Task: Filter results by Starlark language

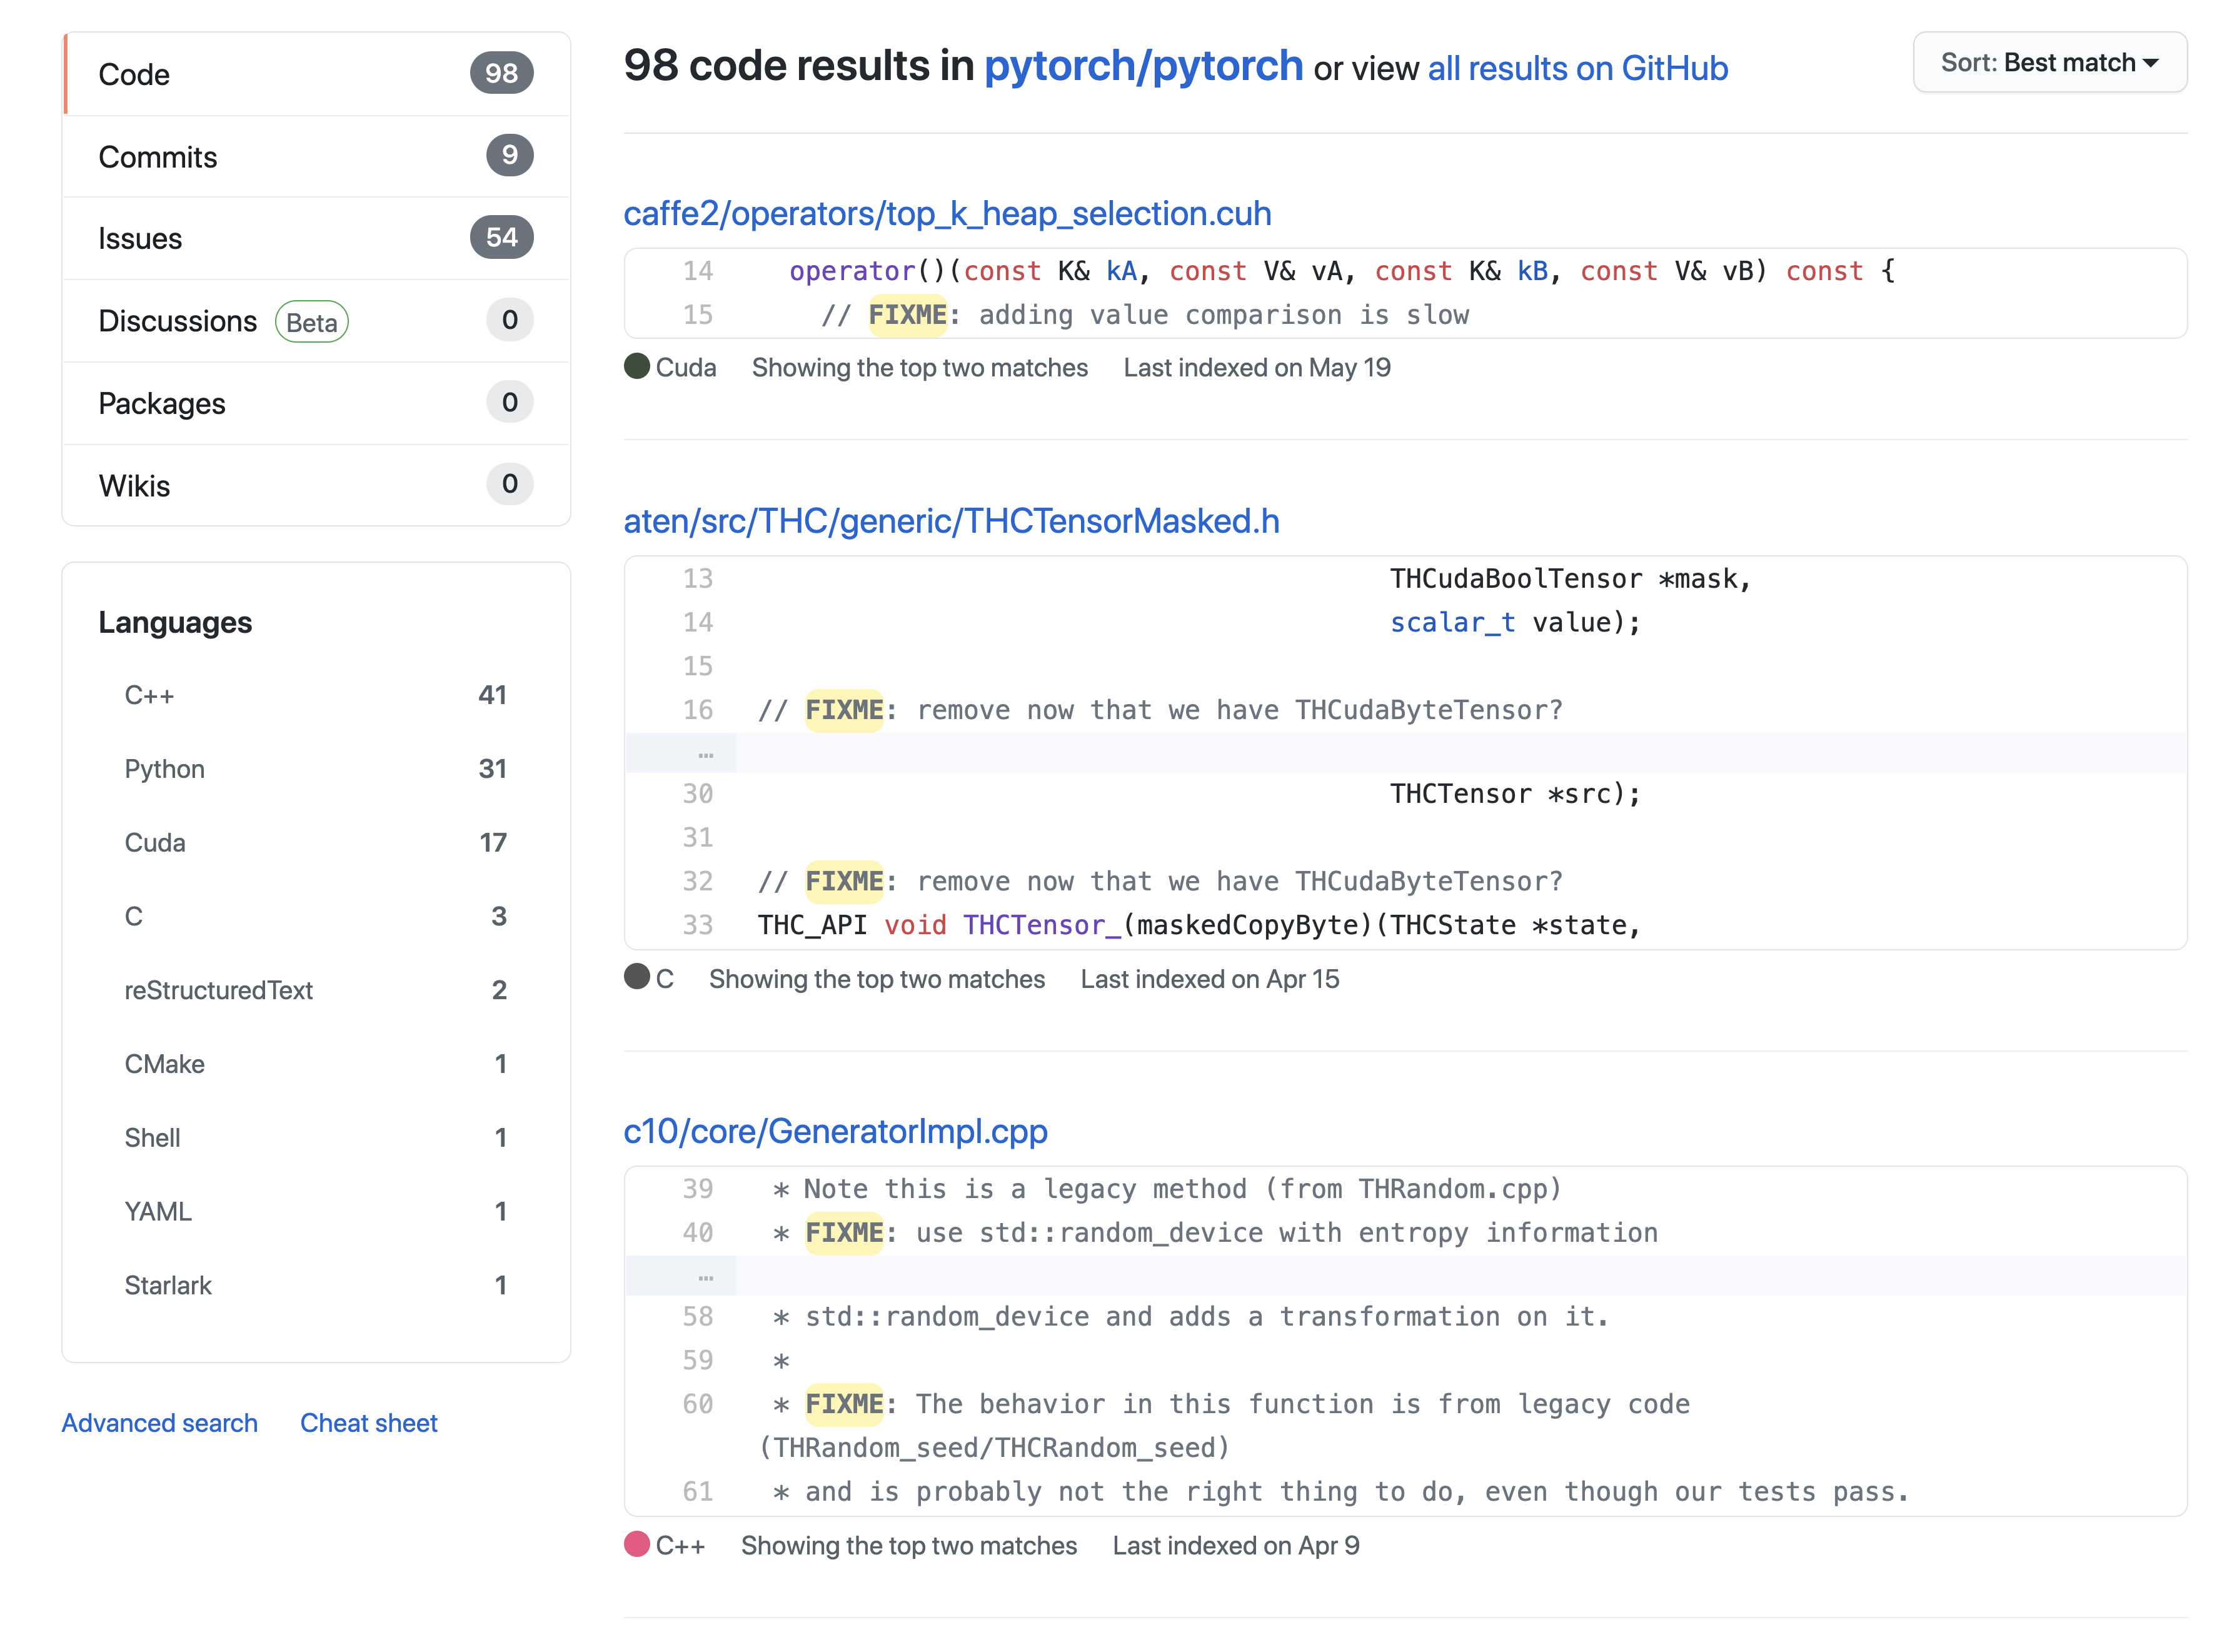Action: pos(316,1286)
